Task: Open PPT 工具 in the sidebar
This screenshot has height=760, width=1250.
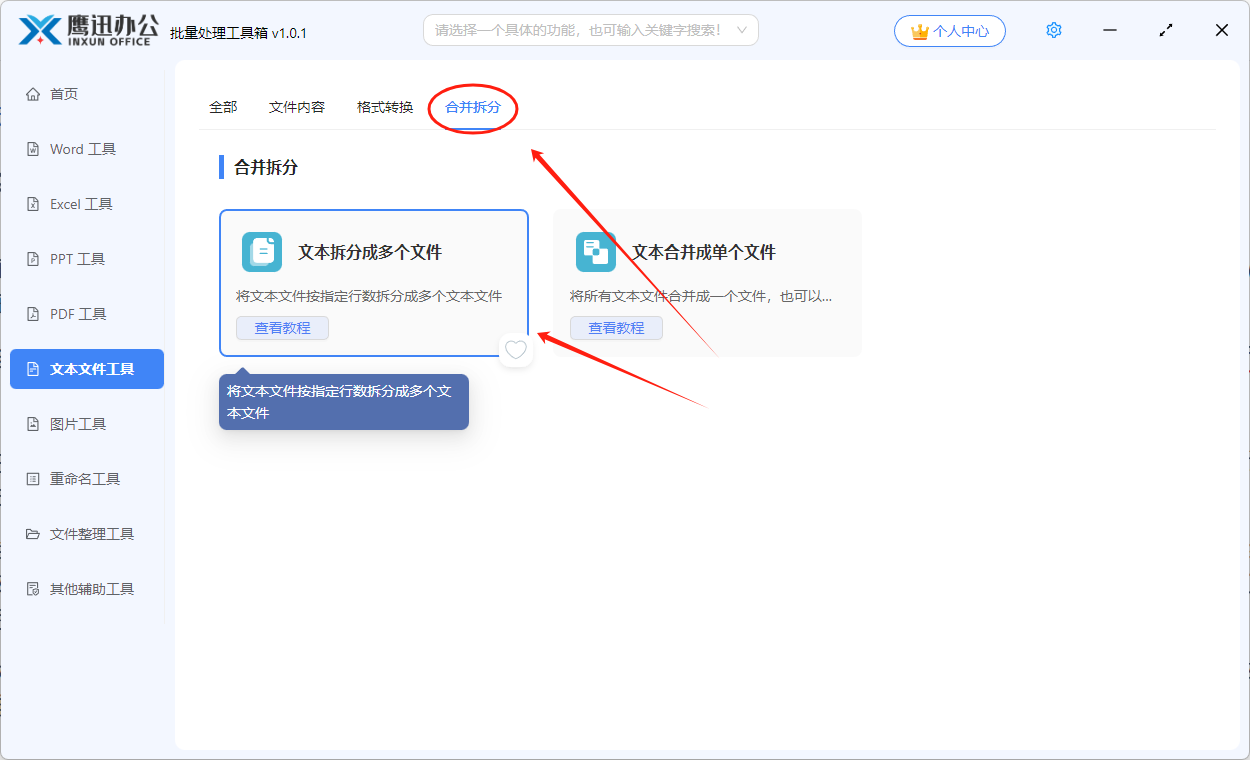Action: click(x=87, y=259)
